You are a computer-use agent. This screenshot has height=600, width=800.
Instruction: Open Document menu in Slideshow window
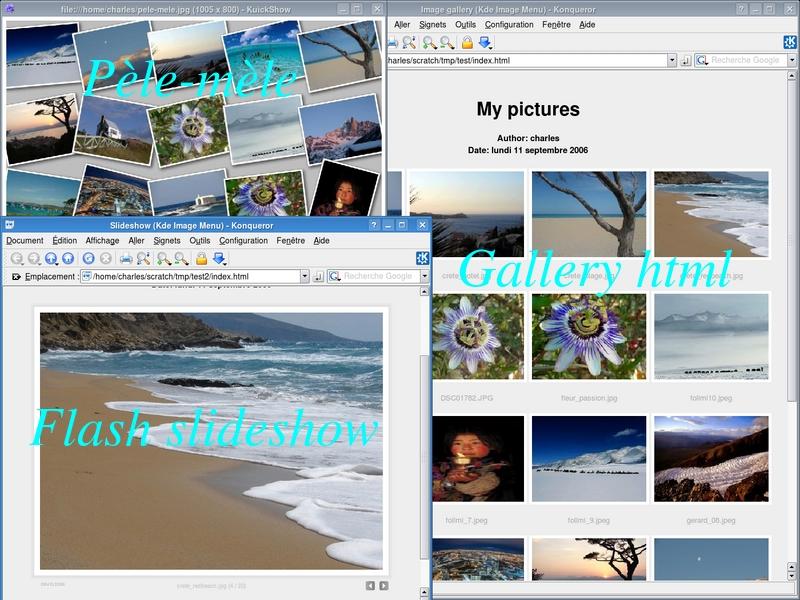[24, 241]
